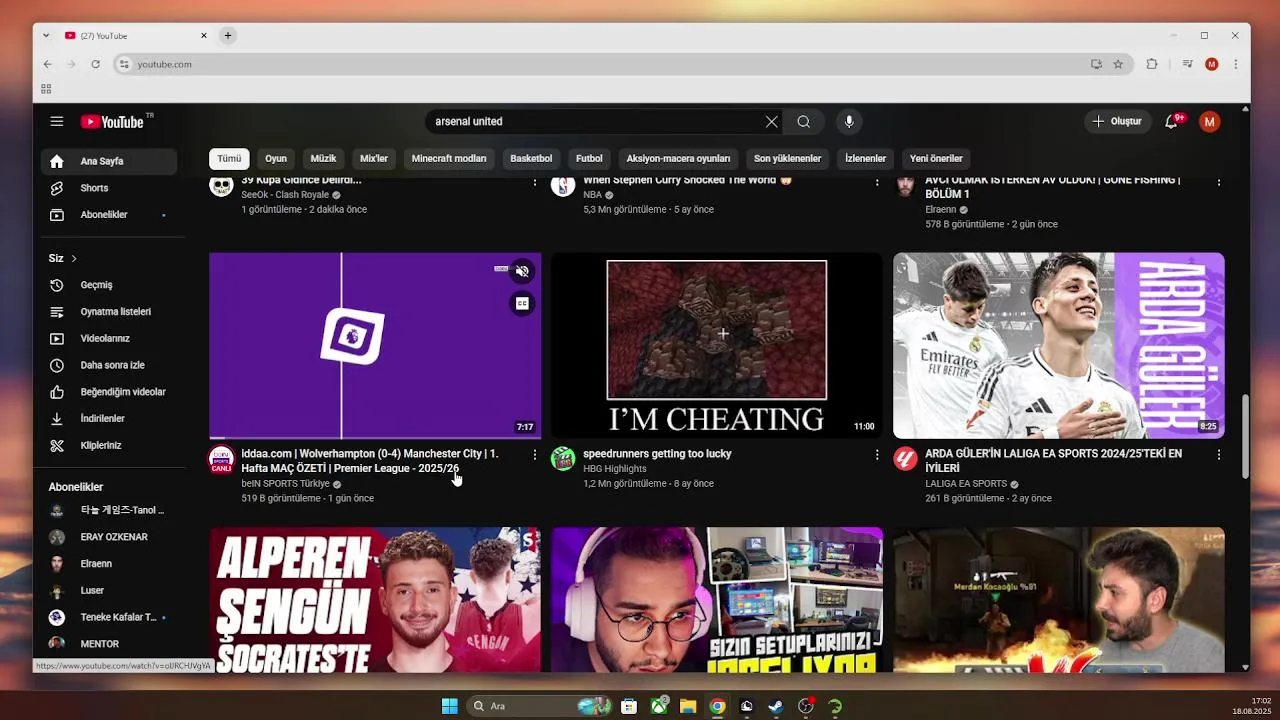Open the Arda Güler video thumbnail
This screenshot has width=1280, height=720.
1059,345
